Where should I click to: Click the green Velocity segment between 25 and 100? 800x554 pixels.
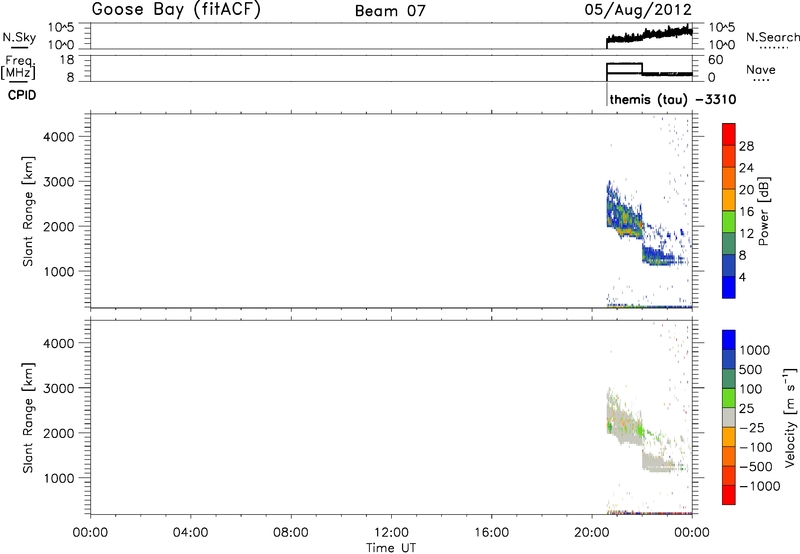coord(729,398)
